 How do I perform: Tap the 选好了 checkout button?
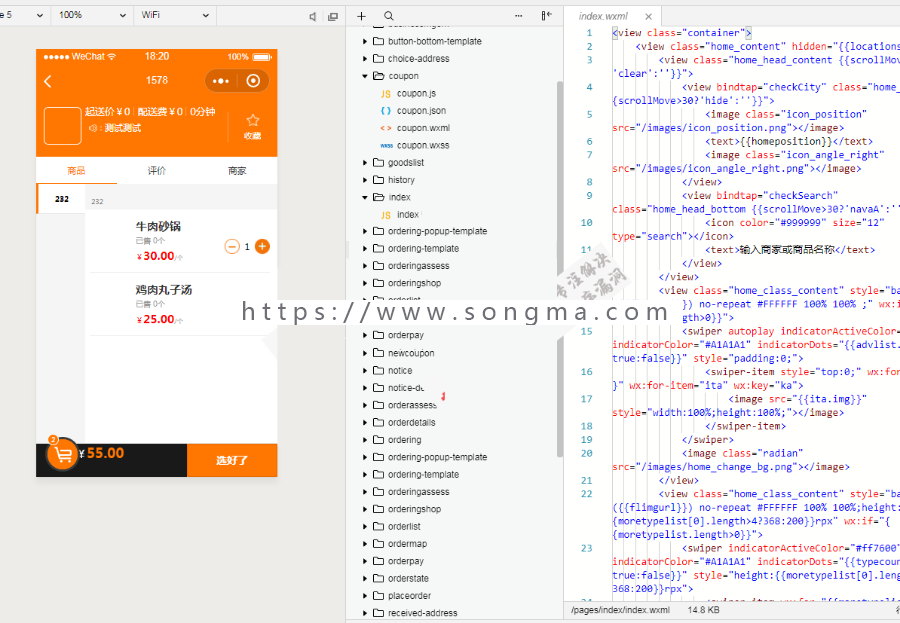pyautogui.click(x=232, y=460)
